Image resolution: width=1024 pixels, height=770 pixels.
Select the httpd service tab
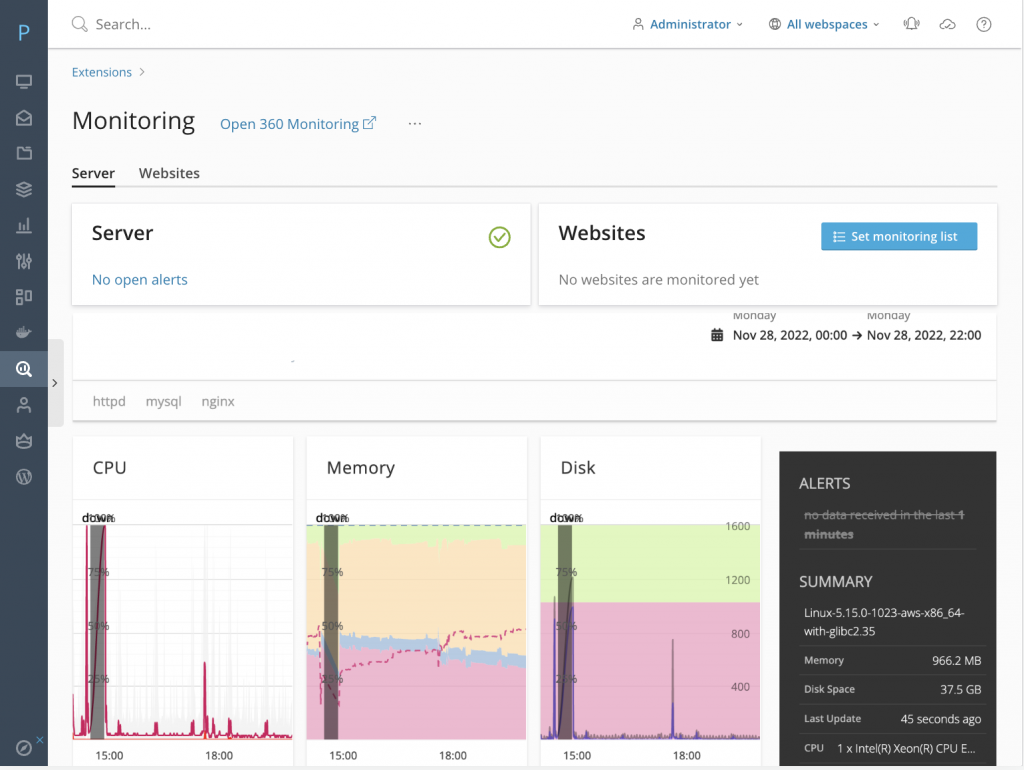tap(109, 401)
